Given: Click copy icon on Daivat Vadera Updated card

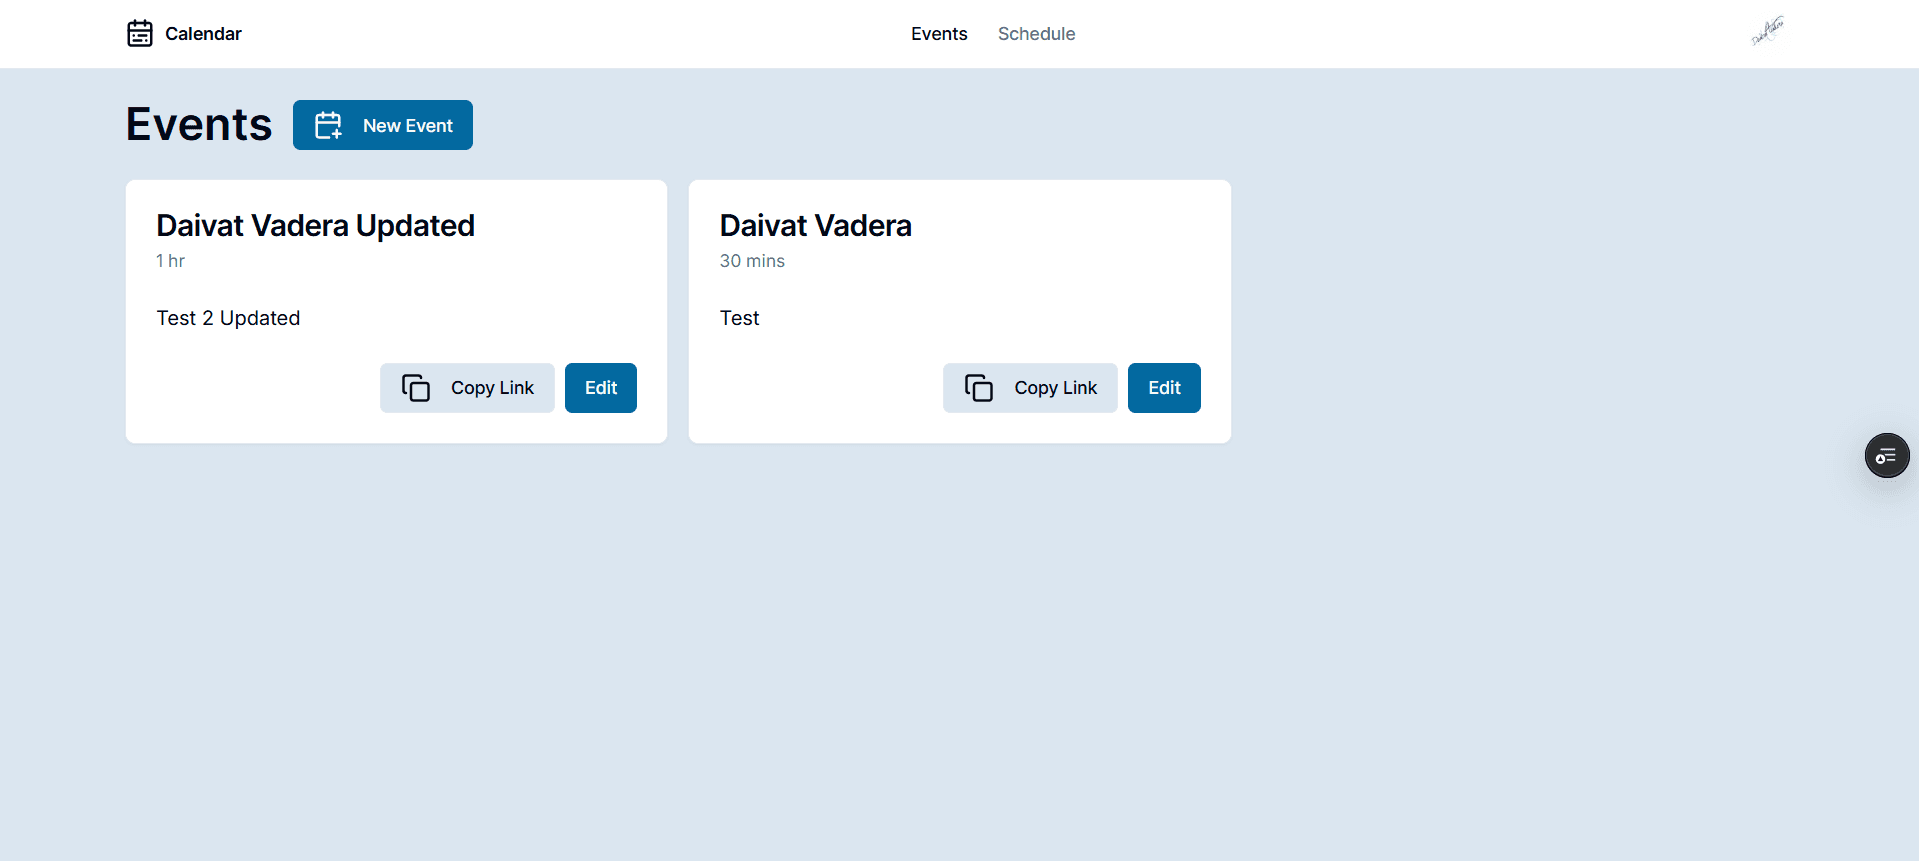Looking at the screenshot, I should (416, 388).
